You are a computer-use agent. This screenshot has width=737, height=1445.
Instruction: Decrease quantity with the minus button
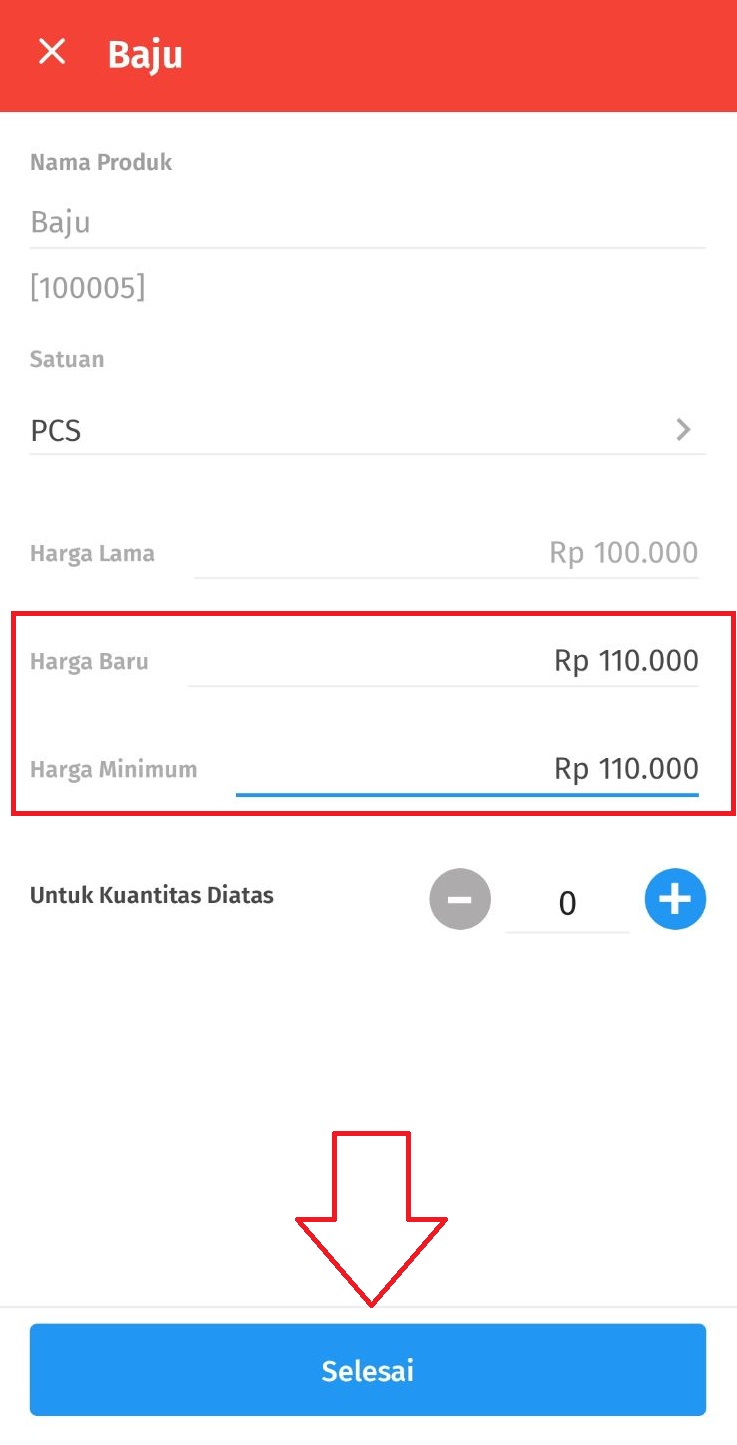click(x=460, y=899)
